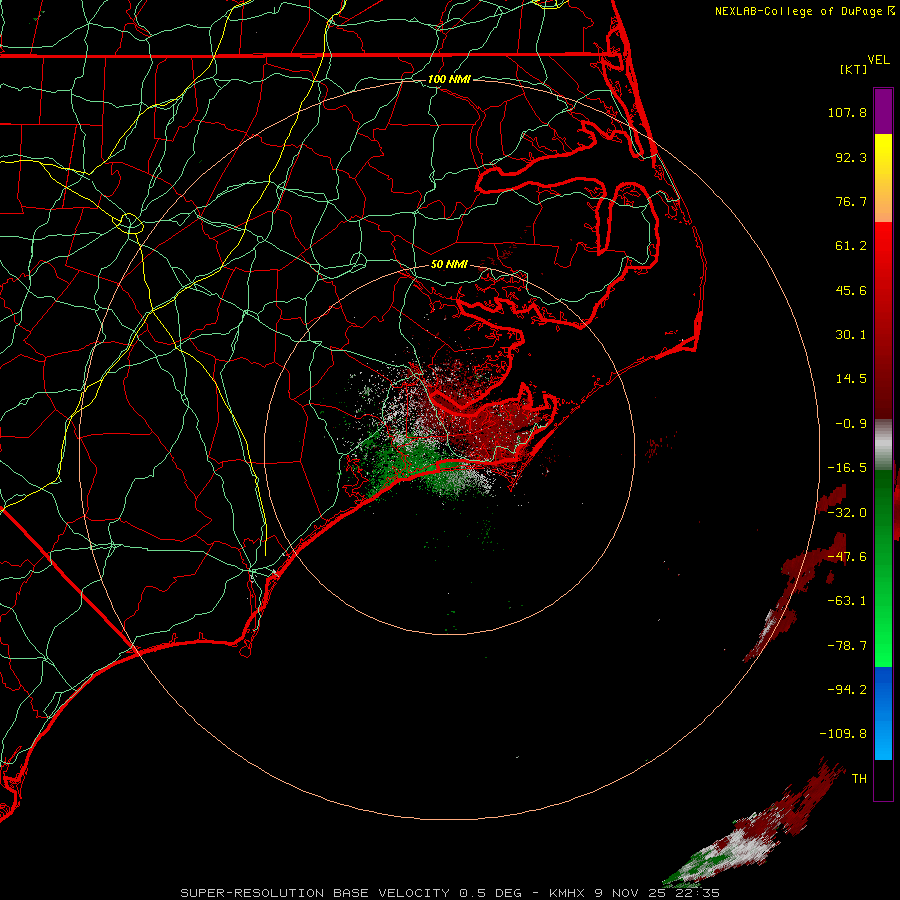Click the 107.8 legend value
Viewport: 900px width, 900px height.
847,112
